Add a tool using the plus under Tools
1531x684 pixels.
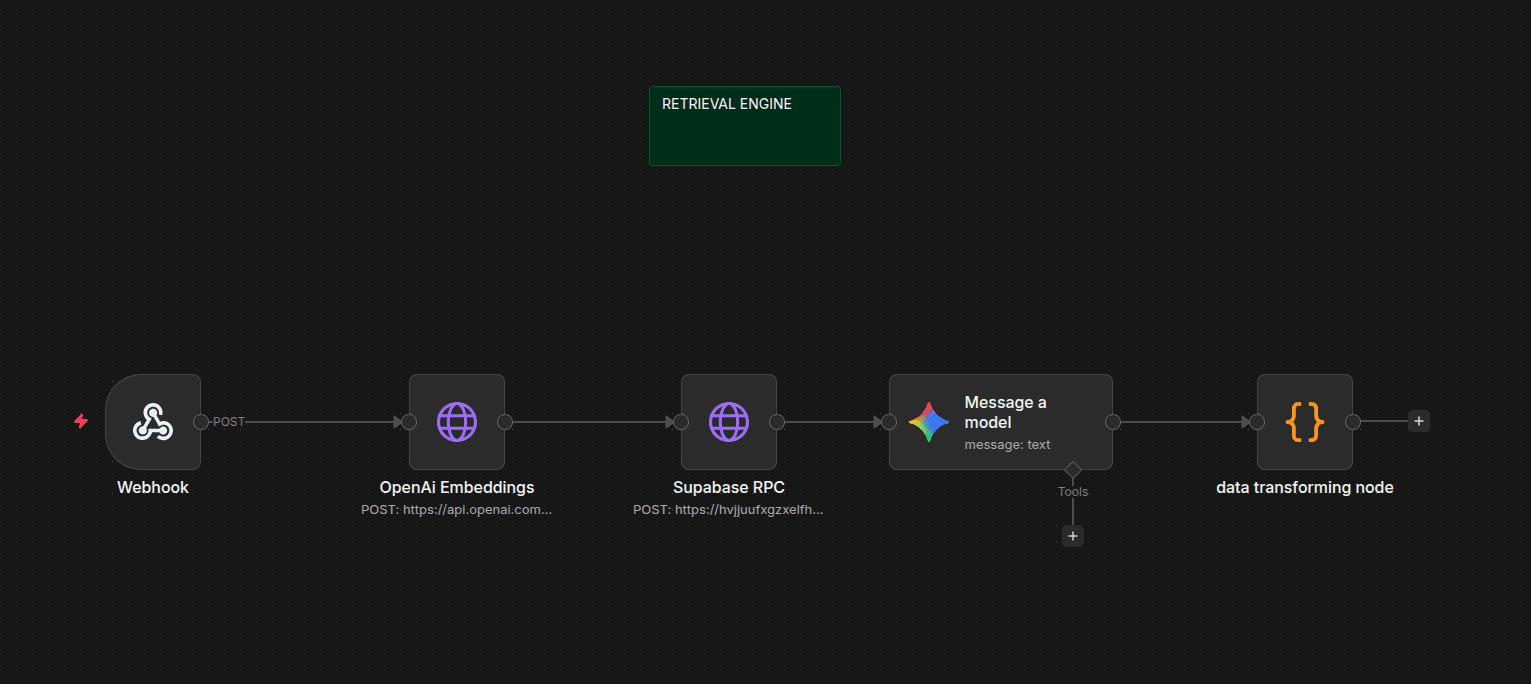pos(1073,536)
